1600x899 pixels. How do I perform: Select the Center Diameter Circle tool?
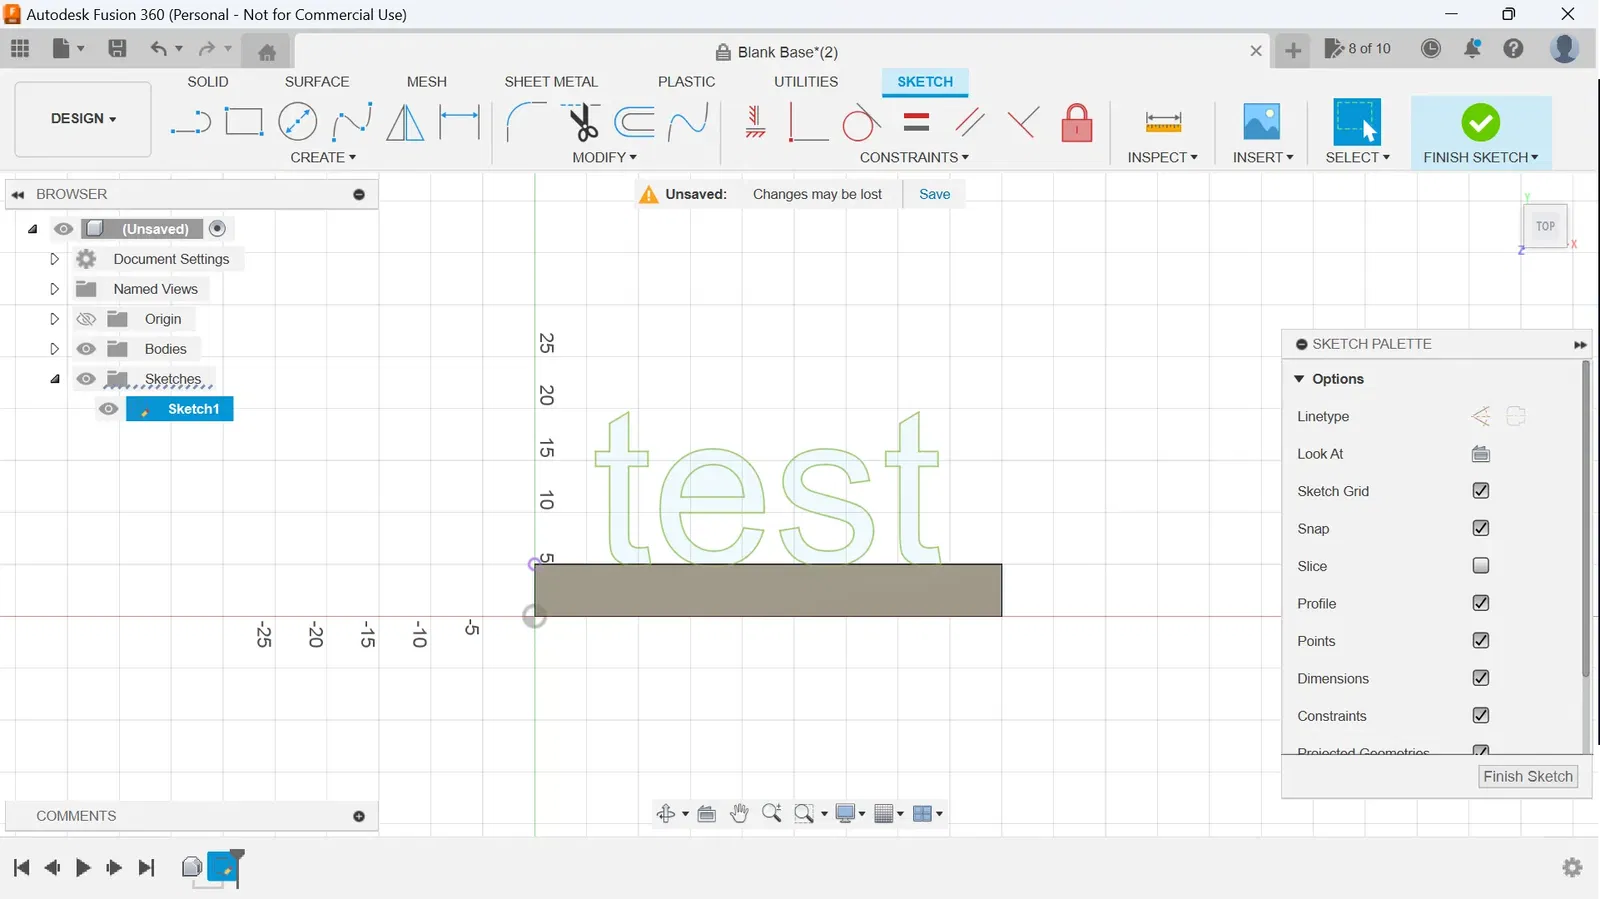pos(297,122)
